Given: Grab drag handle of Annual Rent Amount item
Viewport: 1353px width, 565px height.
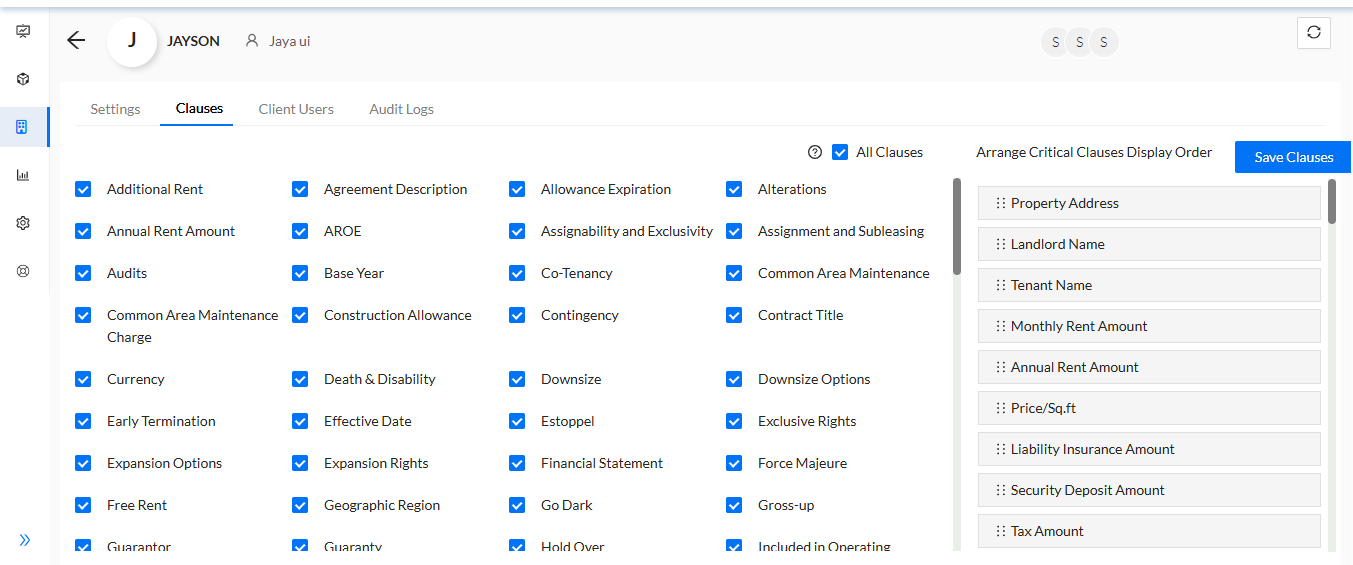Looking at the screenshot, I should click(x=1000, y=367).
